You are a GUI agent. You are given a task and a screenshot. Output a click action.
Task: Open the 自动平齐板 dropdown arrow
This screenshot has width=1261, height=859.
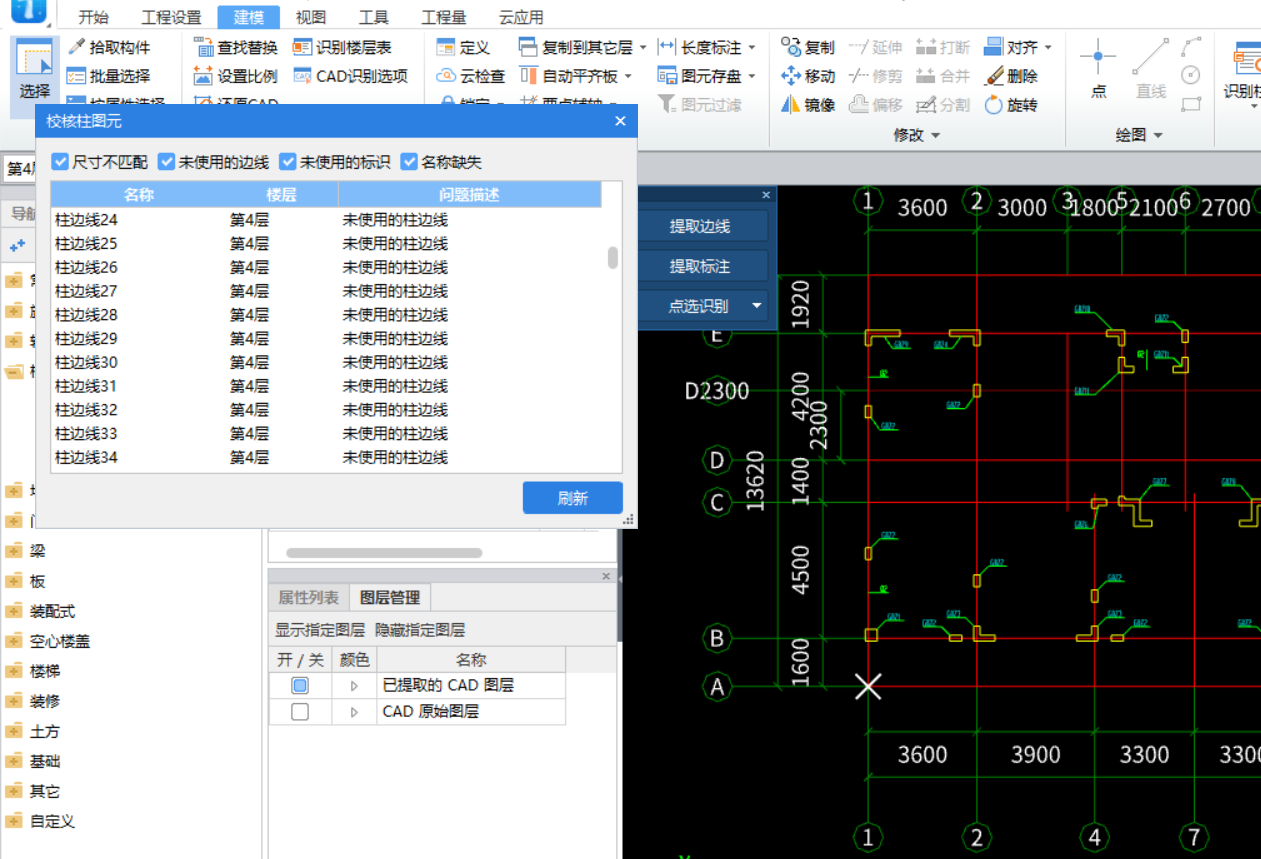[x=628, y=76]
